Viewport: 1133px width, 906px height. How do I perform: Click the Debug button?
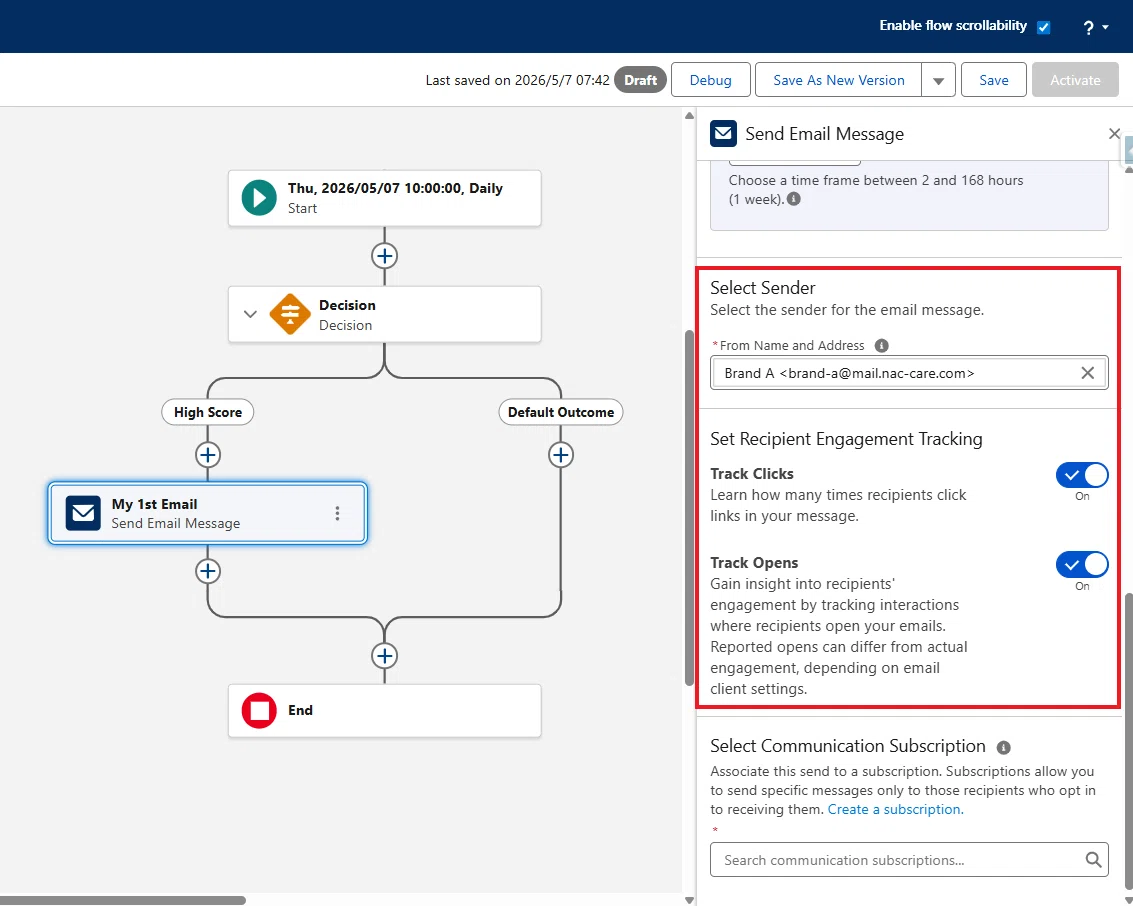[x=710, y=80]
